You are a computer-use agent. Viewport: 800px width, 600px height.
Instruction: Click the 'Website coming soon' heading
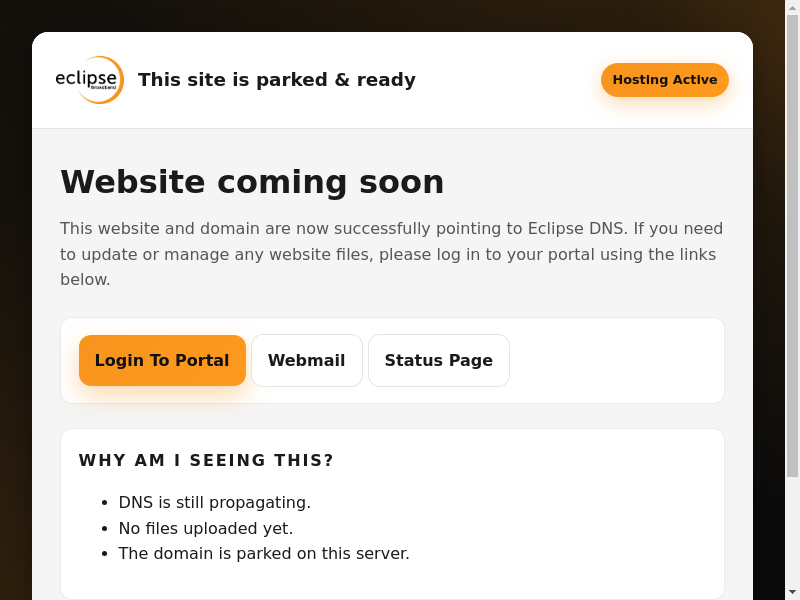click(252, 182)
